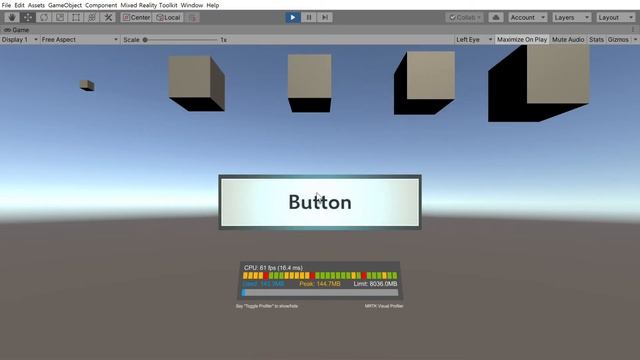Click the large in-scene Button
The height and width of the screenshot is (360, 640).
click(x=320, y=202)
